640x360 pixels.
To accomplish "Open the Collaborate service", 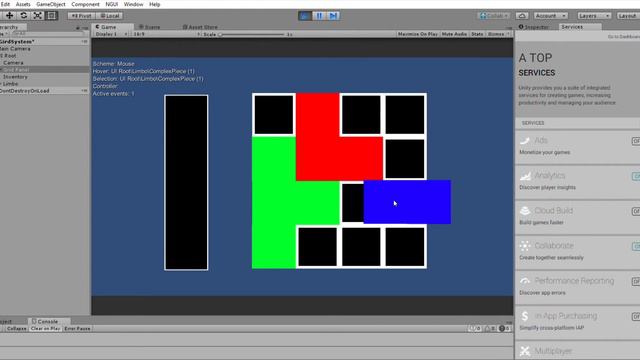I will [578, 252].
